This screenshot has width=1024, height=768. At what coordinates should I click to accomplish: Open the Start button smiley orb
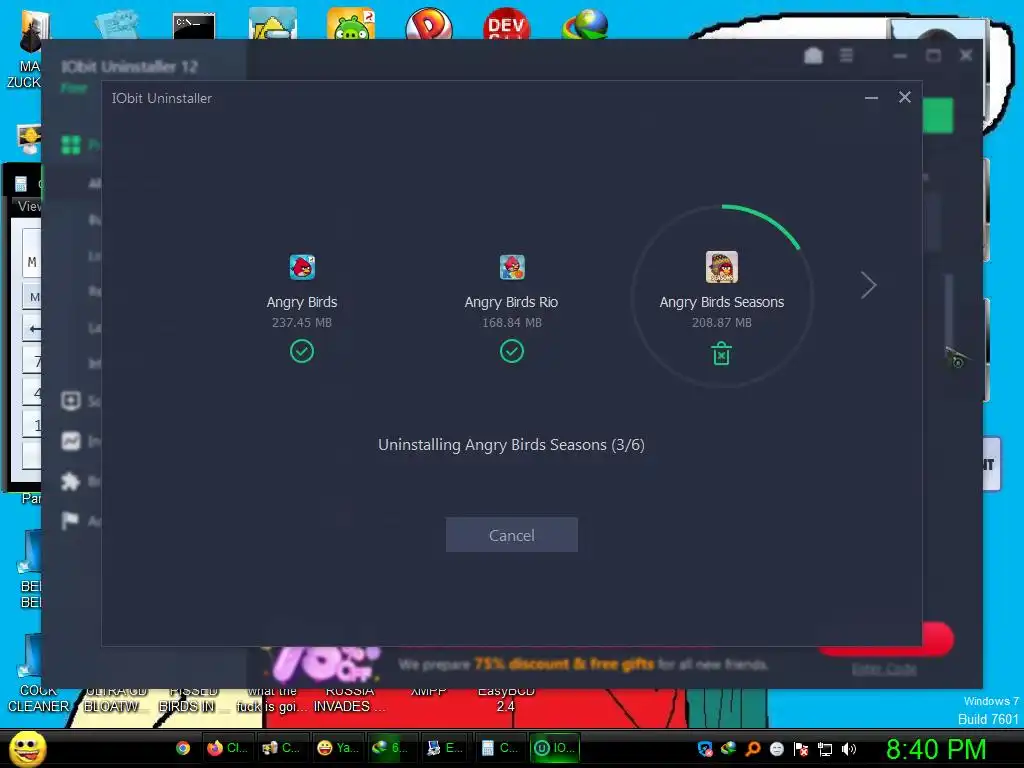point(28,748)
